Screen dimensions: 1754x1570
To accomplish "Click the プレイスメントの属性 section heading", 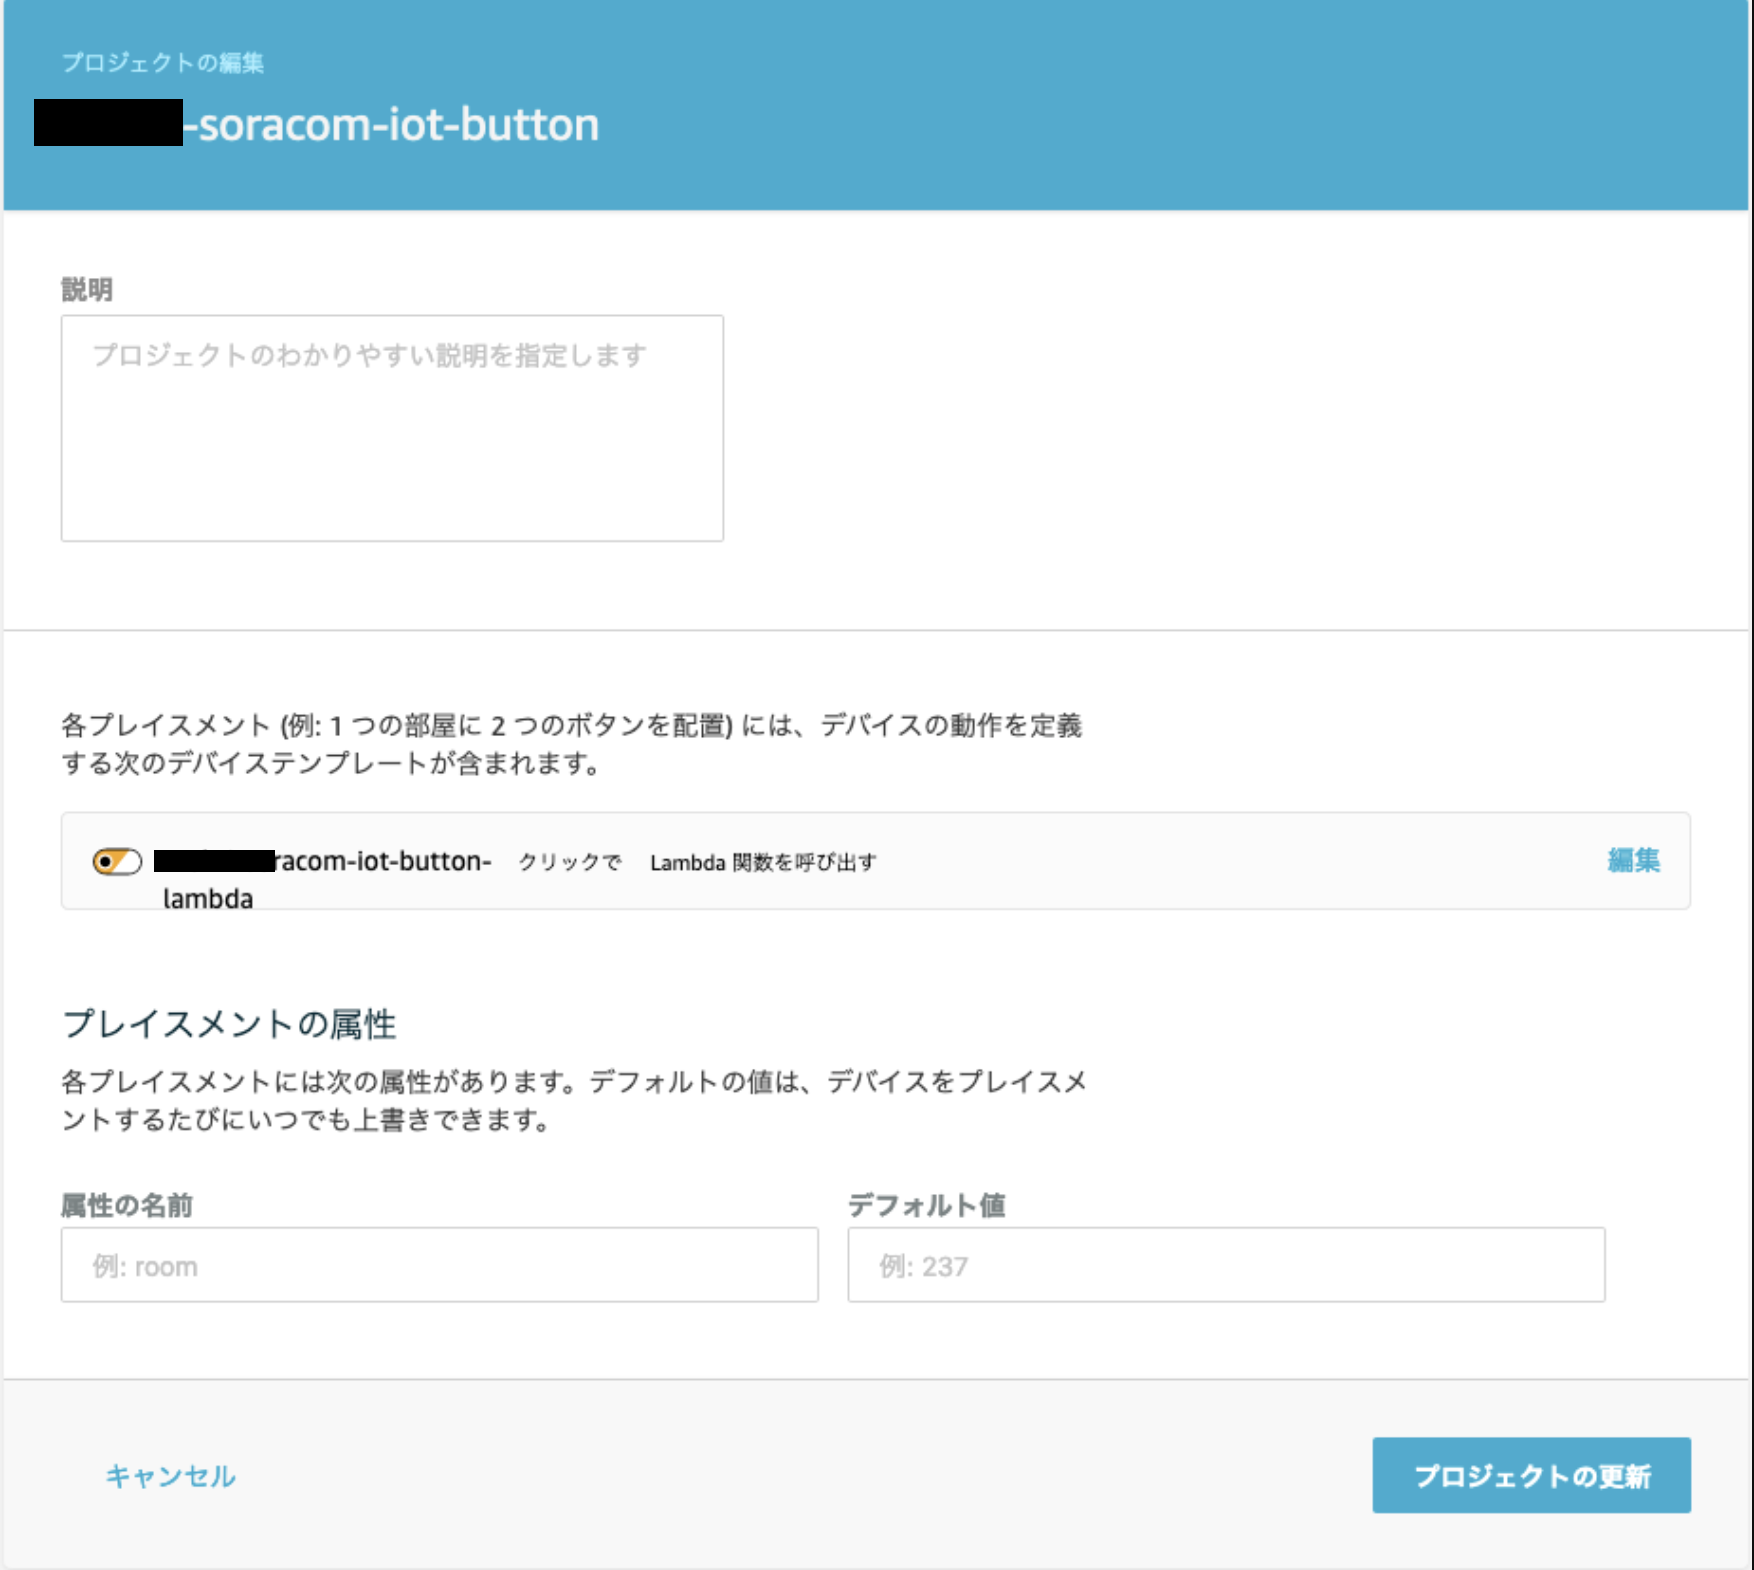I will 232,1023.
